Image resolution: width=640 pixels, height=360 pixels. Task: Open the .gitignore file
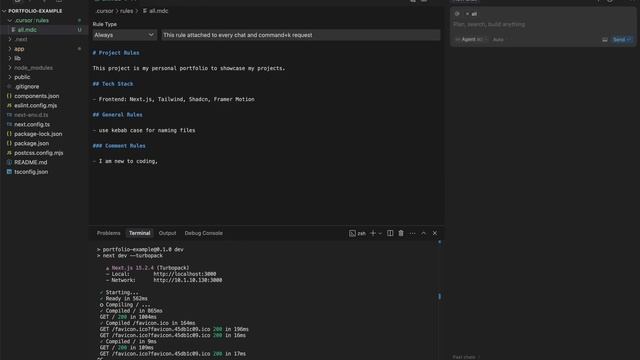coord(27,87)
